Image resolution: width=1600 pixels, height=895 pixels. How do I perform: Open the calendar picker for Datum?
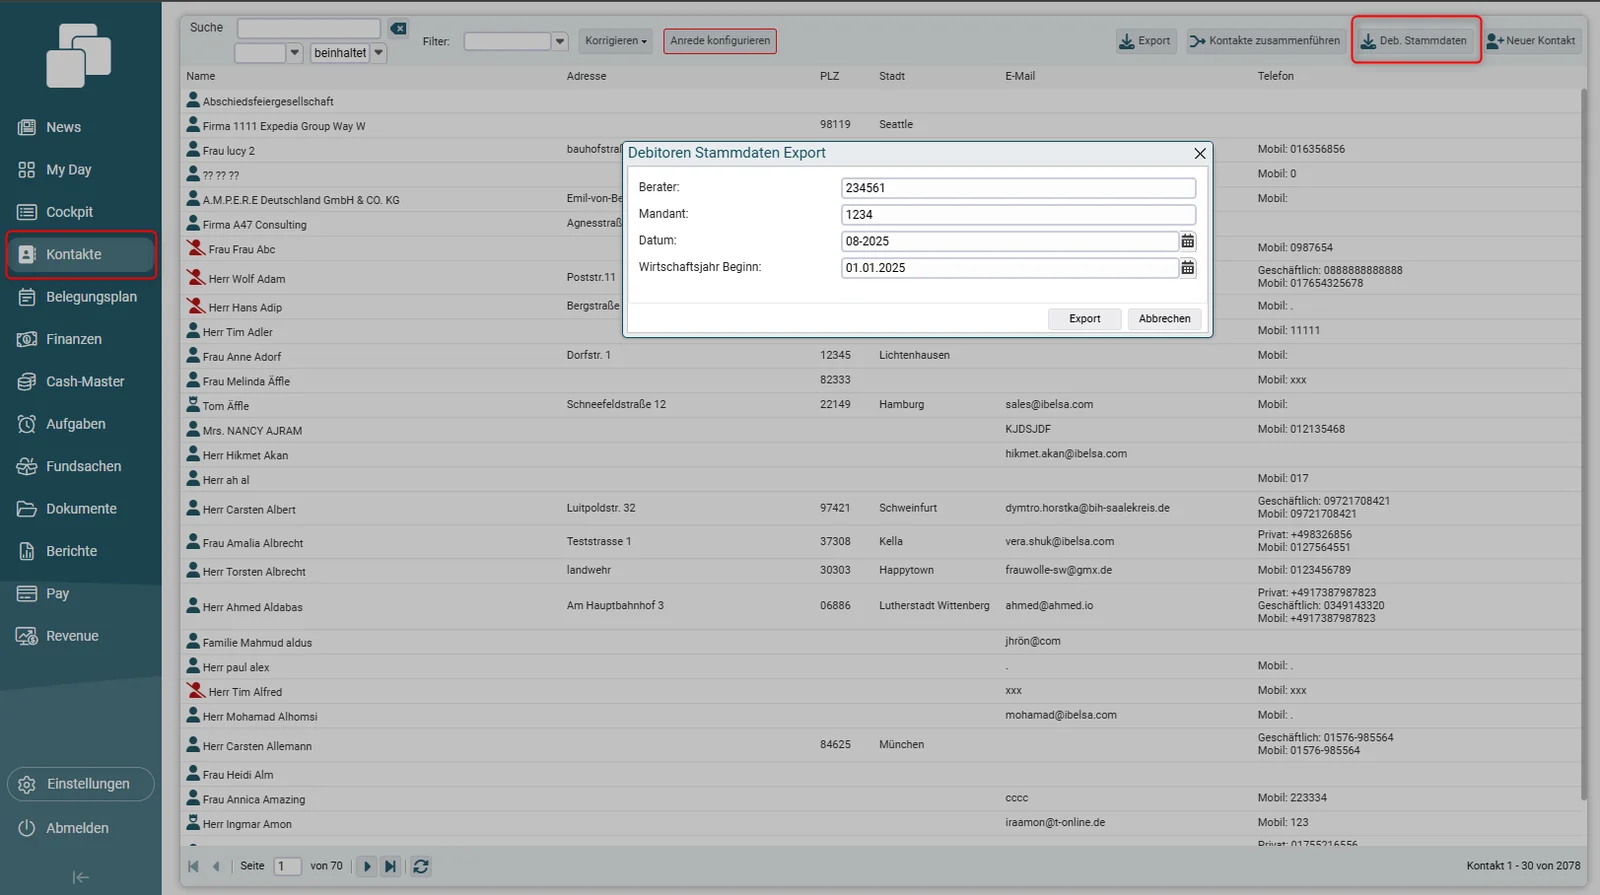pos(1187,241)
